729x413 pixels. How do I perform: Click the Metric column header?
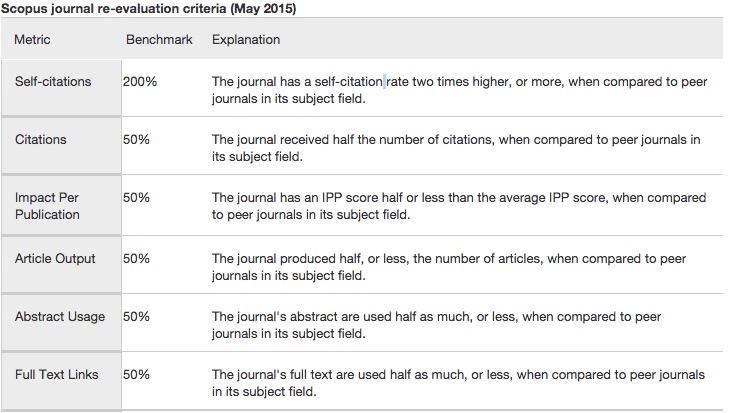pyautogui.click(x=32, y=40)
